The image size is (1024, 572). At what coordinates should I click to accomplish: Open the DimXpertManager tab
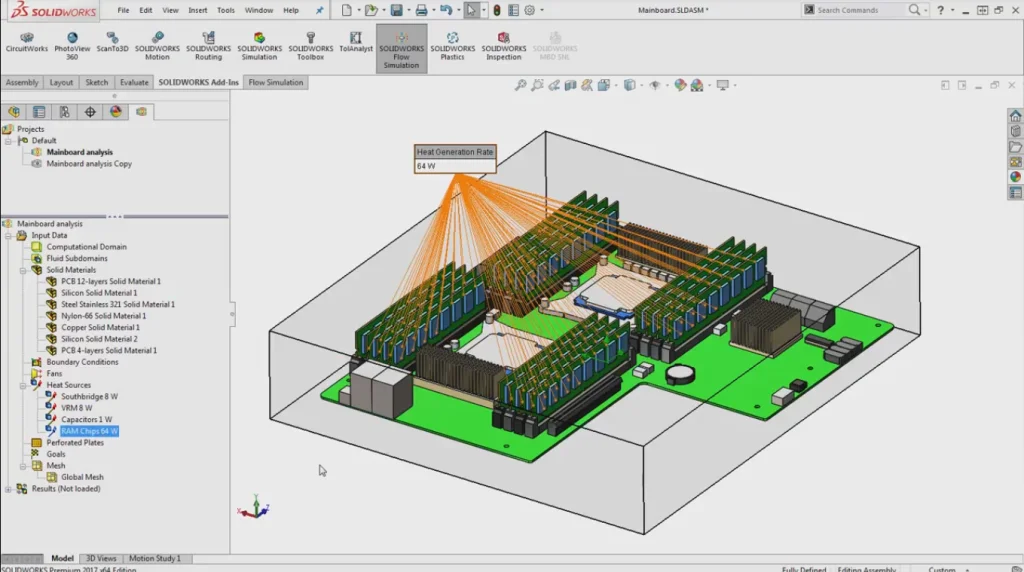click(x=90, y=112)
